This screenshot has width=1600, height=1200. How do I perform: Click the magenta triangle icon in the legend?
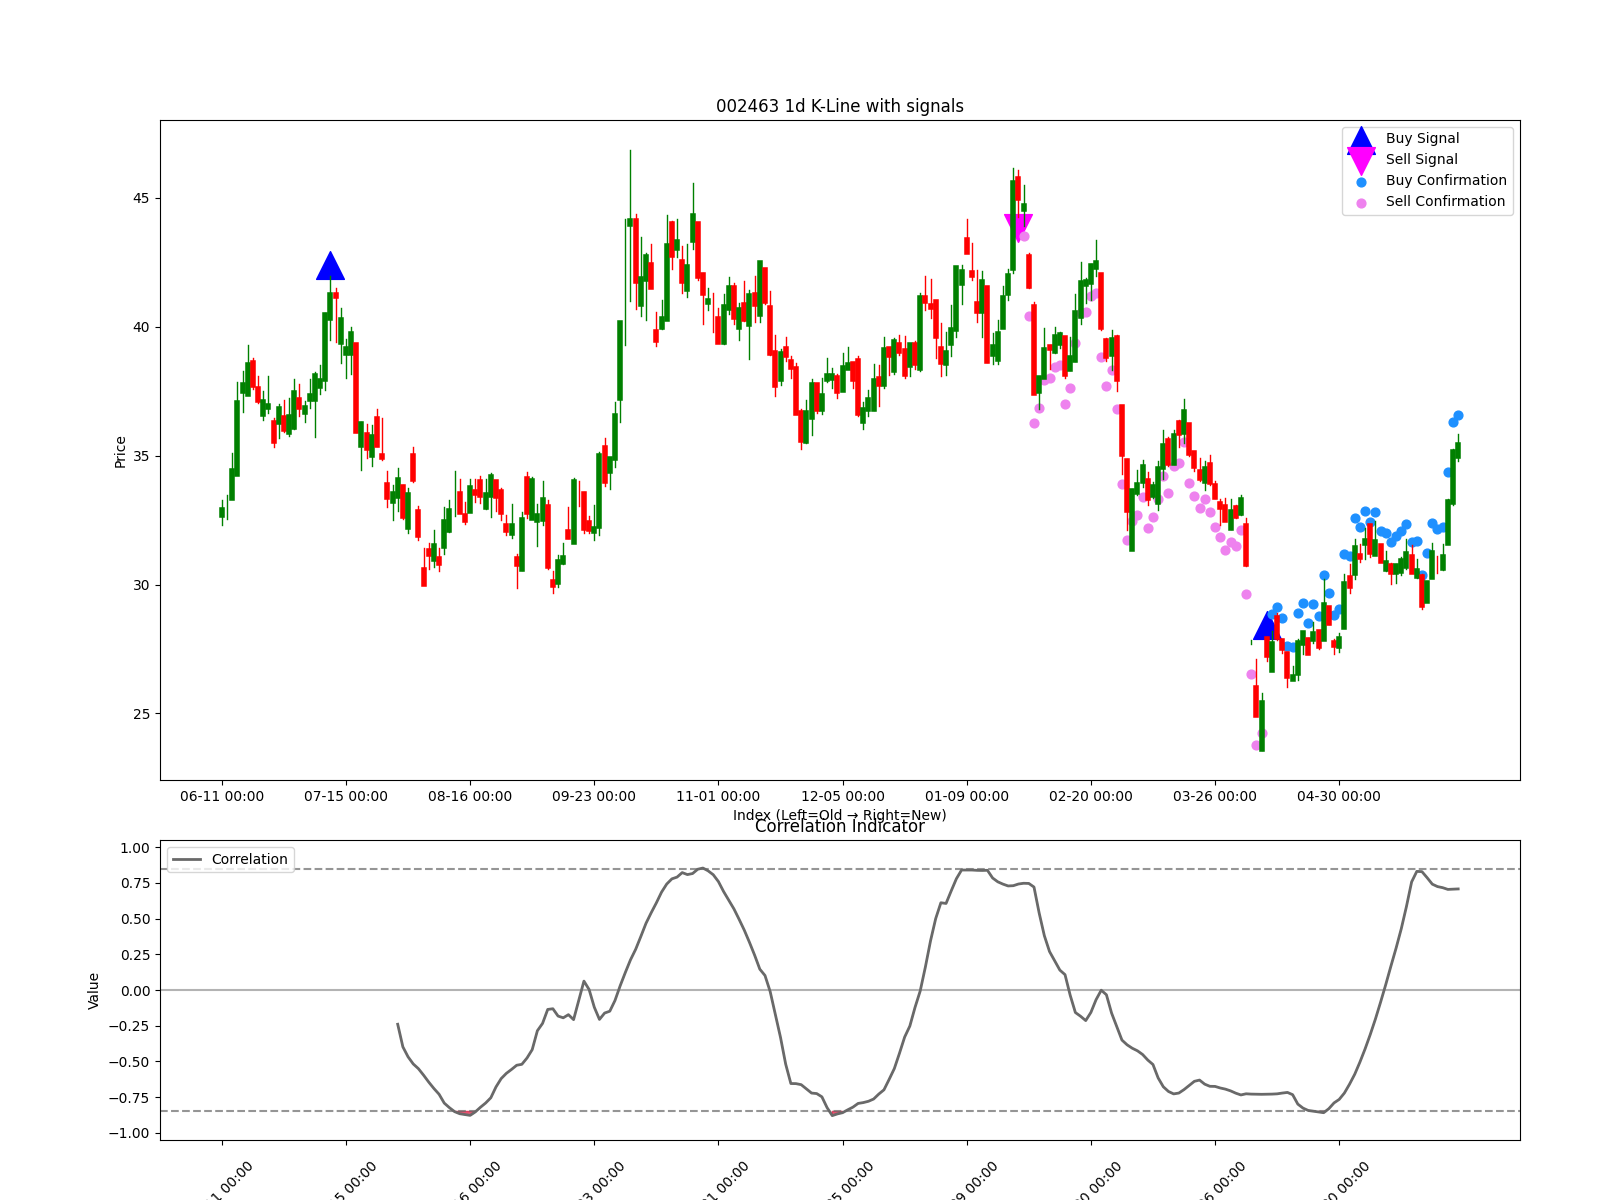[x=1361, y=160]
